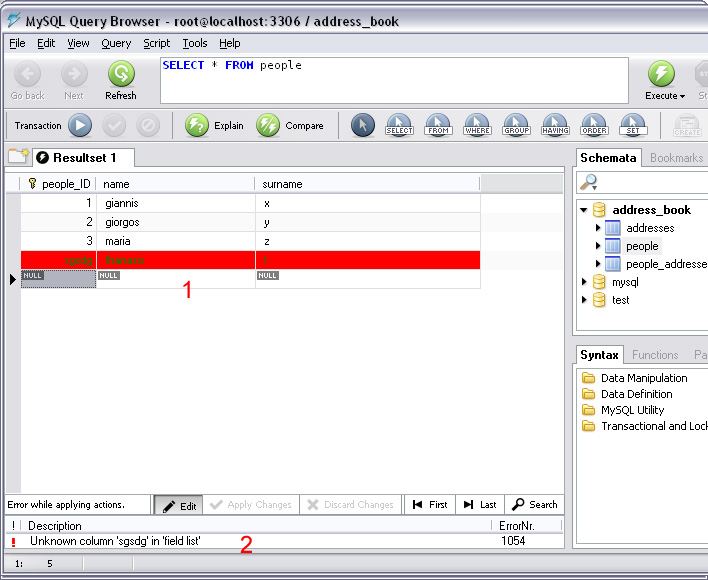Jump to First row button
The image size is (708, 580).
coord(430,505)
